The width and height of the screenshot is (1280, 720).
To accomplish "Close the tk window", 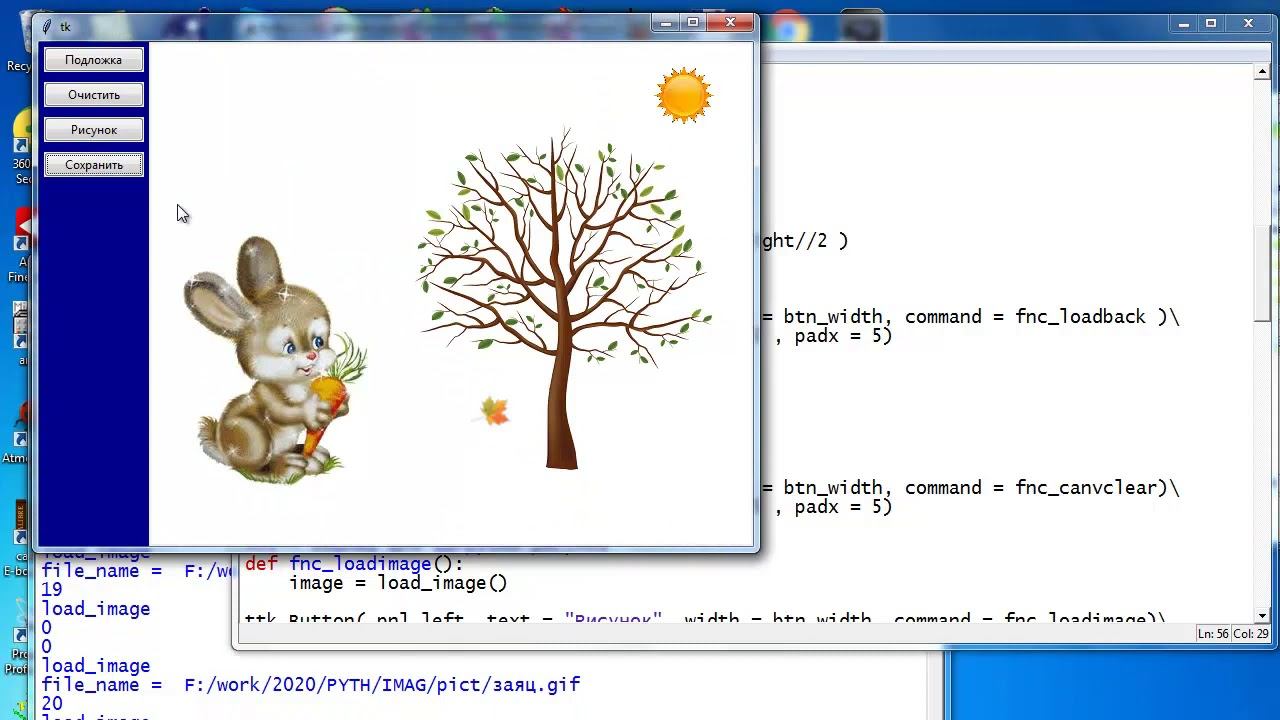I will pyautogui.click(x=731, y=22).
